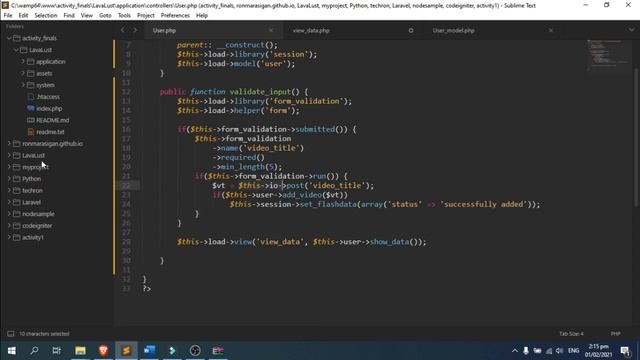The height and width of the screenshot is (360, 640).
Task: Open the Project menu
Action: (x=146, y=16)
